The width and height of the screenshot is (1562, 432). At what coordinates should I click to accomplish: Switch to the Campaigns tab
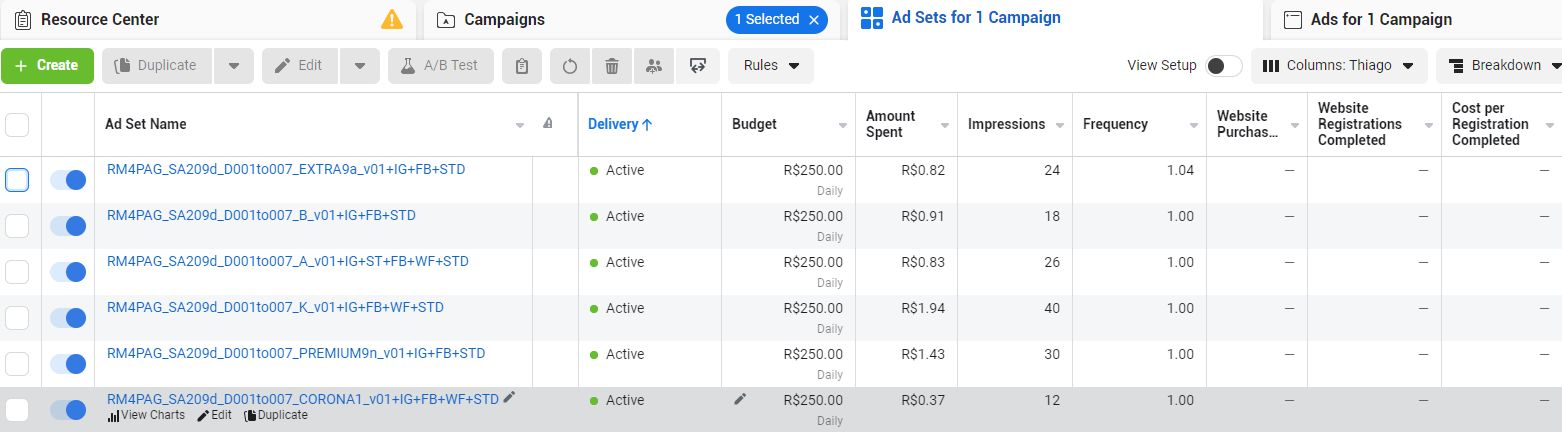pyautogui.click(x=504, y=20)
